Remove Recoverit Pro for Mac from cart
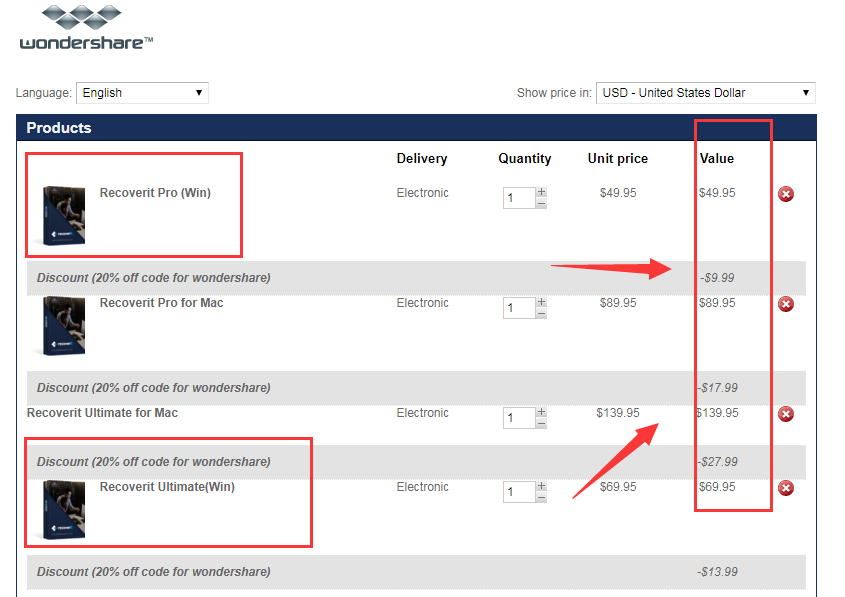The image size is (845, 597). tap(786, 304)
